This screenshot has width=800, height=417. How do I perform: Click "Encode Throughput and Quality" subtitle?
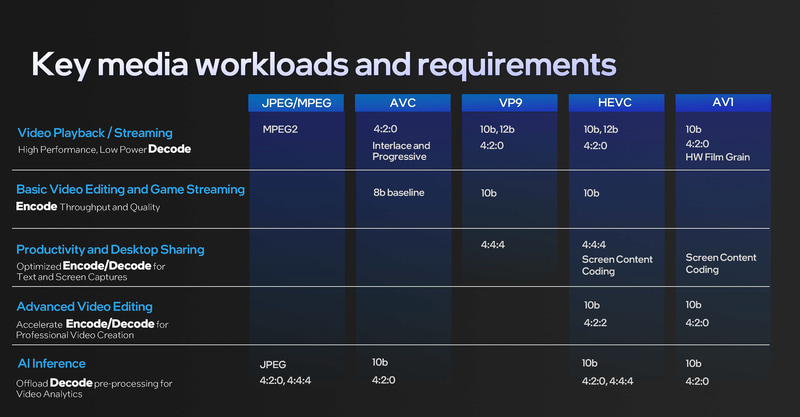pos(88,207)
